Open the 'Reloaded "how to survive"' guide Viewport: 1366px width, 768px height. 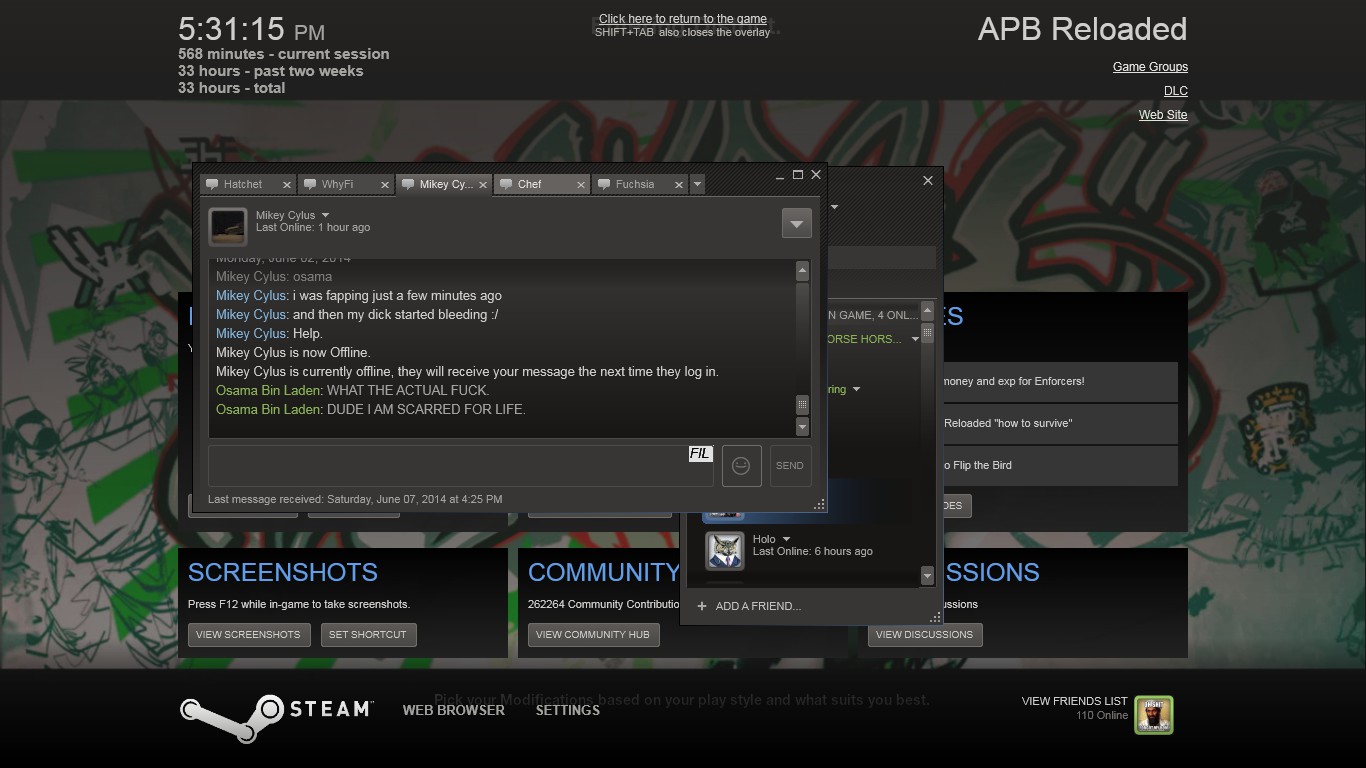point(1060,424)
